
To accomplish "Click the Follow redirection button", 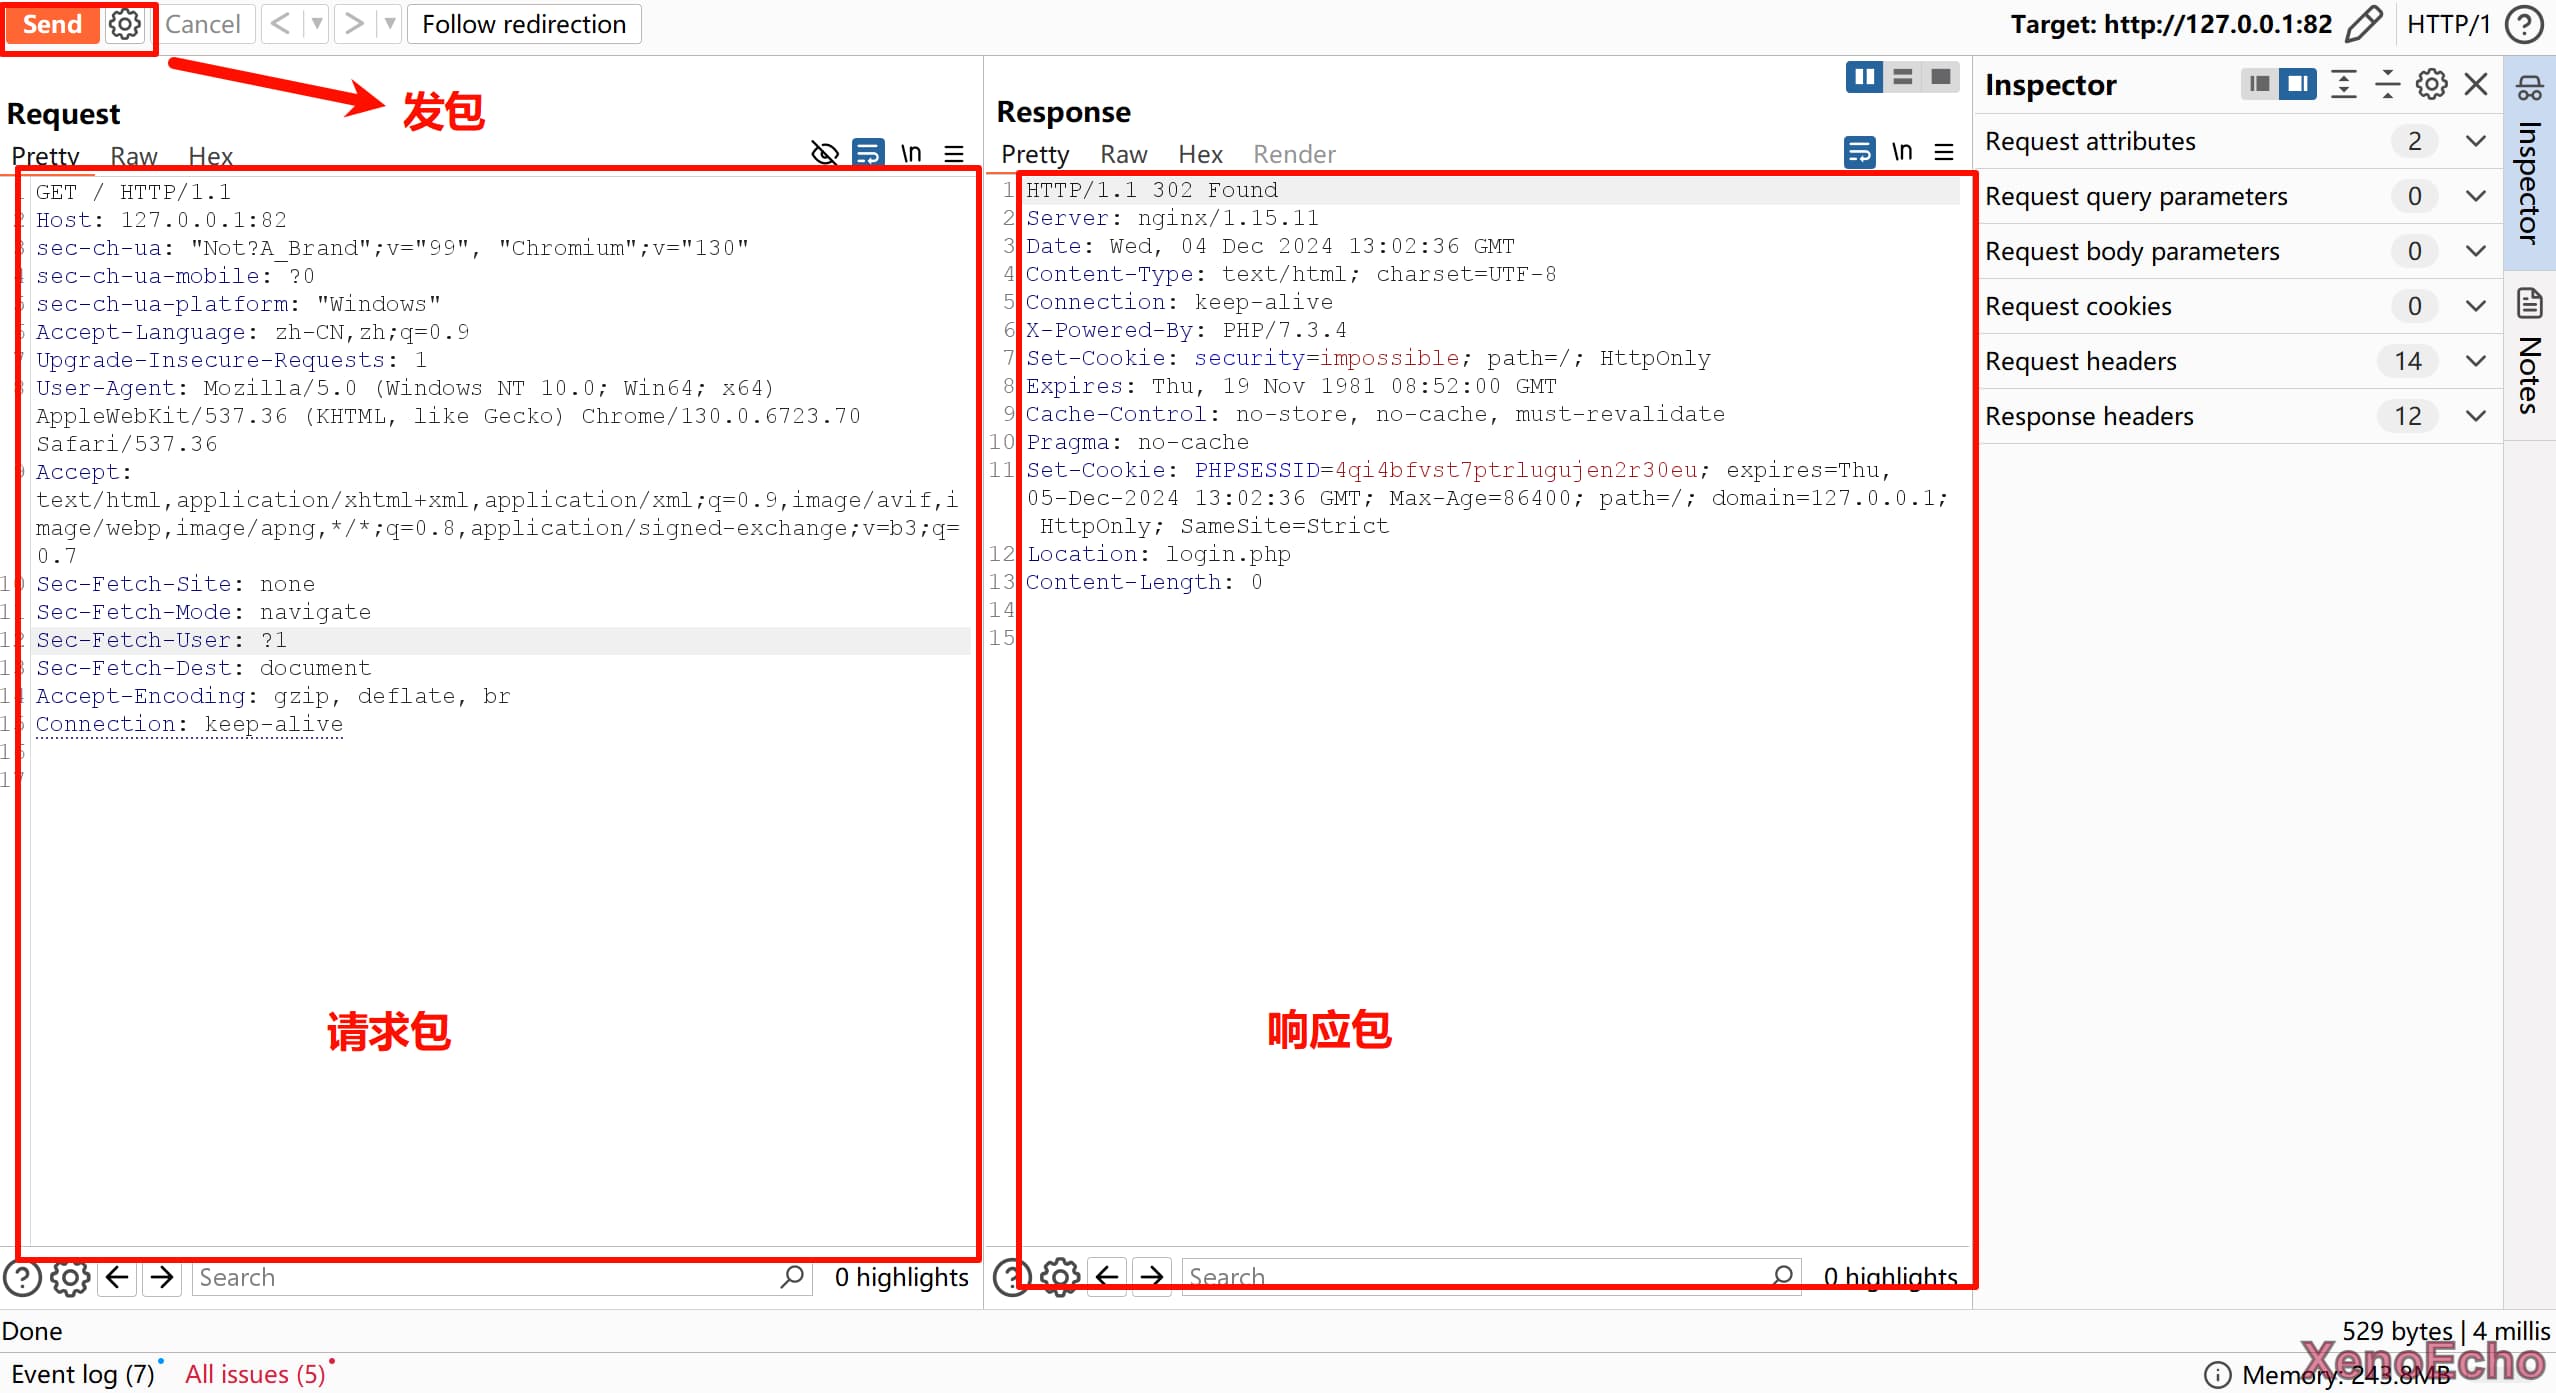I will click(x=524, y=24).
